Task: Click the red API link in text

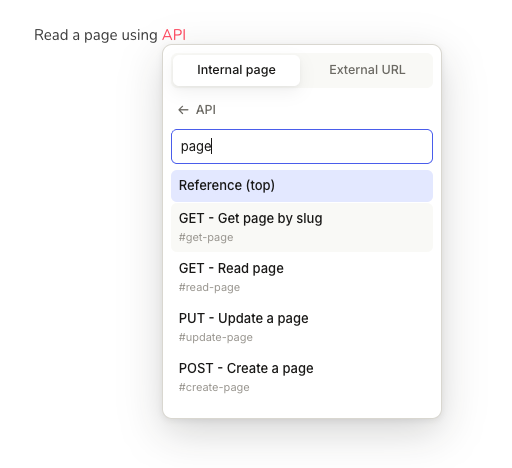Action: (x=174, y=35)
